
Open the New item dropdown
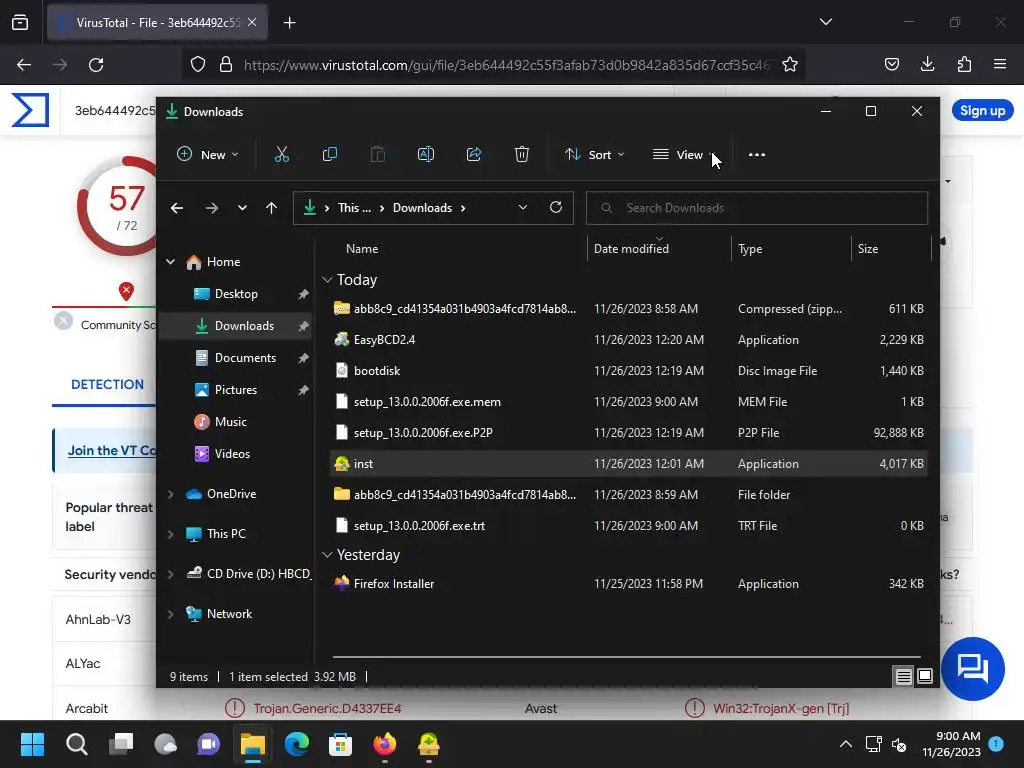tap(208, 155)
